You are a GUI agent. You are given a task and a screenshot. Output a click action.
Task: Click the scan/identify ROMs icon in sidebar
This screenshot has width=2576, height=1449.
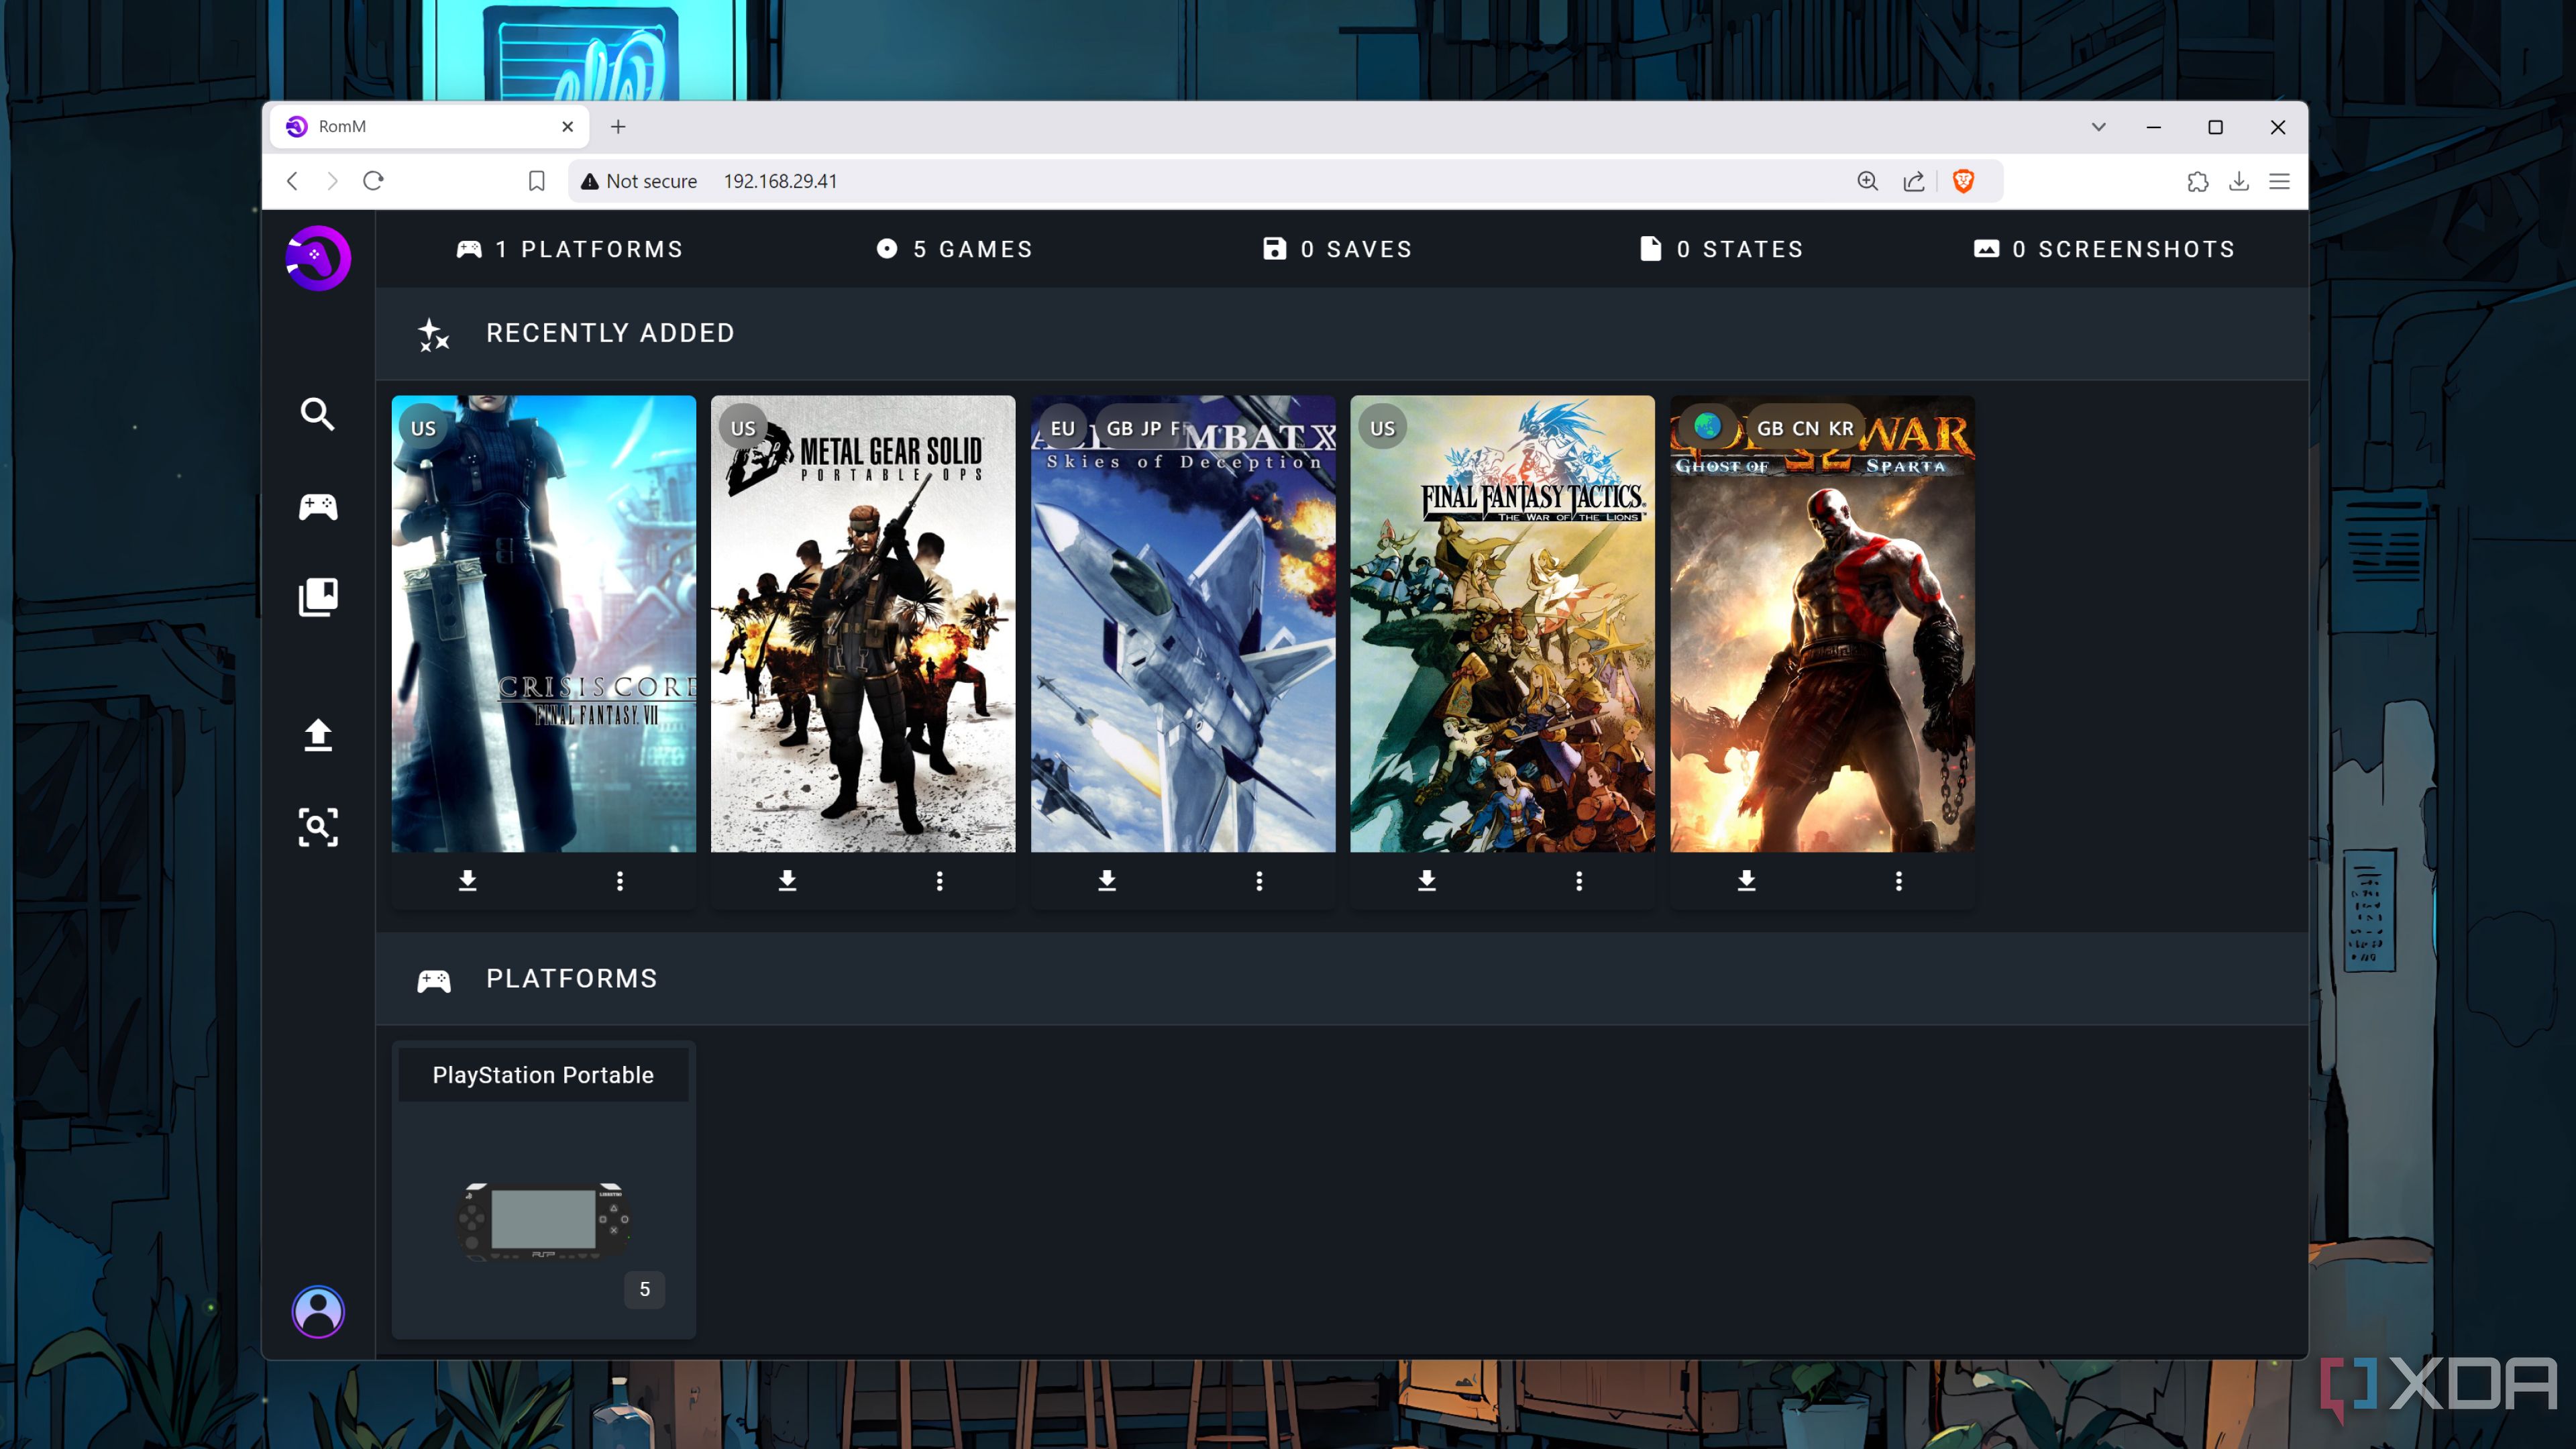point(319,828)
